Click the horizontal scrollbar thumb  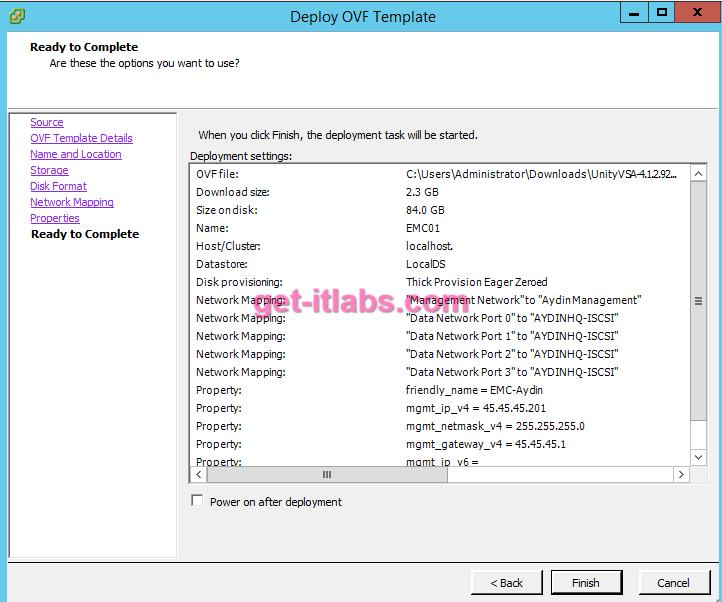coord(326,475)
